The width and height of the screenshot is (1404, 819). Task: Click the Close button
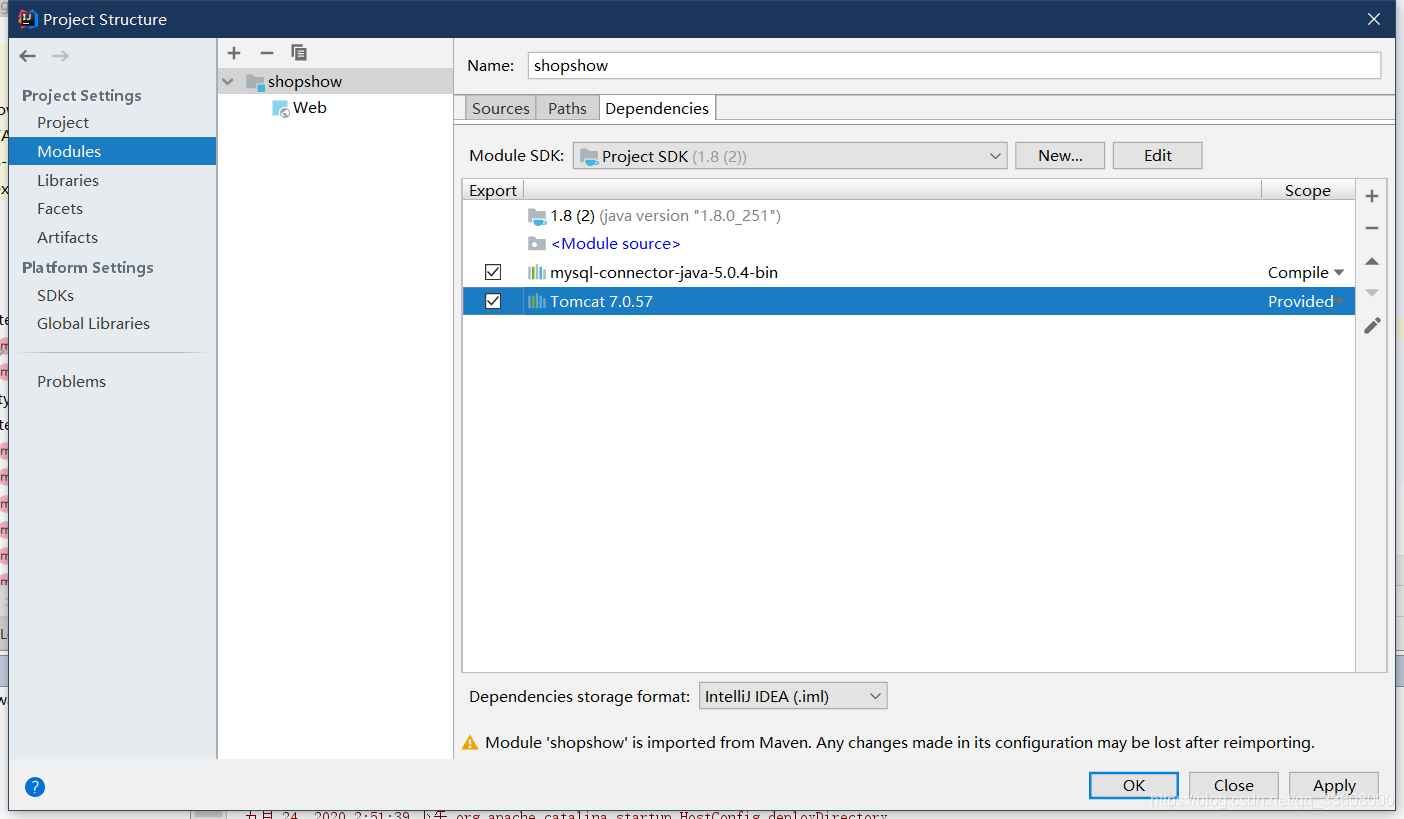(1234, 785)
